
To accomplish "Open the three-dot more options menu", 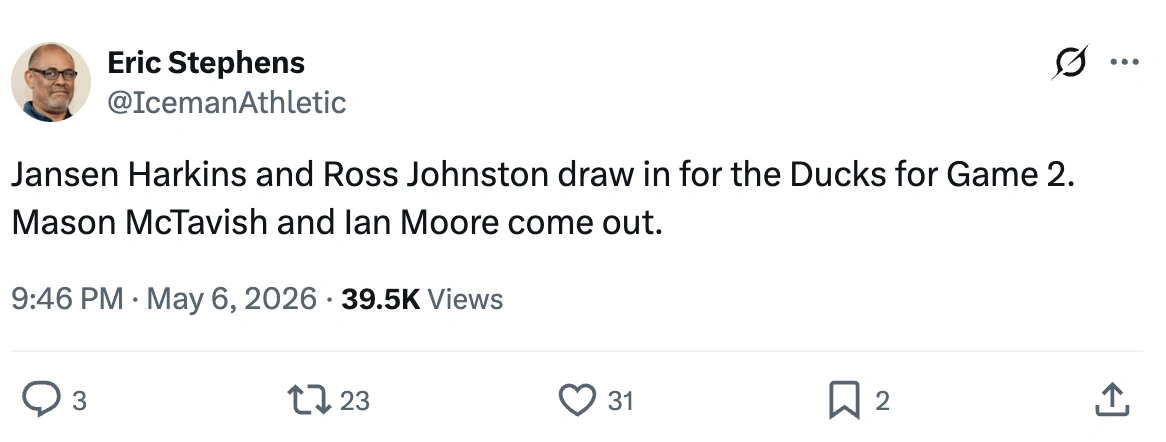I will tap(1124, 63).
